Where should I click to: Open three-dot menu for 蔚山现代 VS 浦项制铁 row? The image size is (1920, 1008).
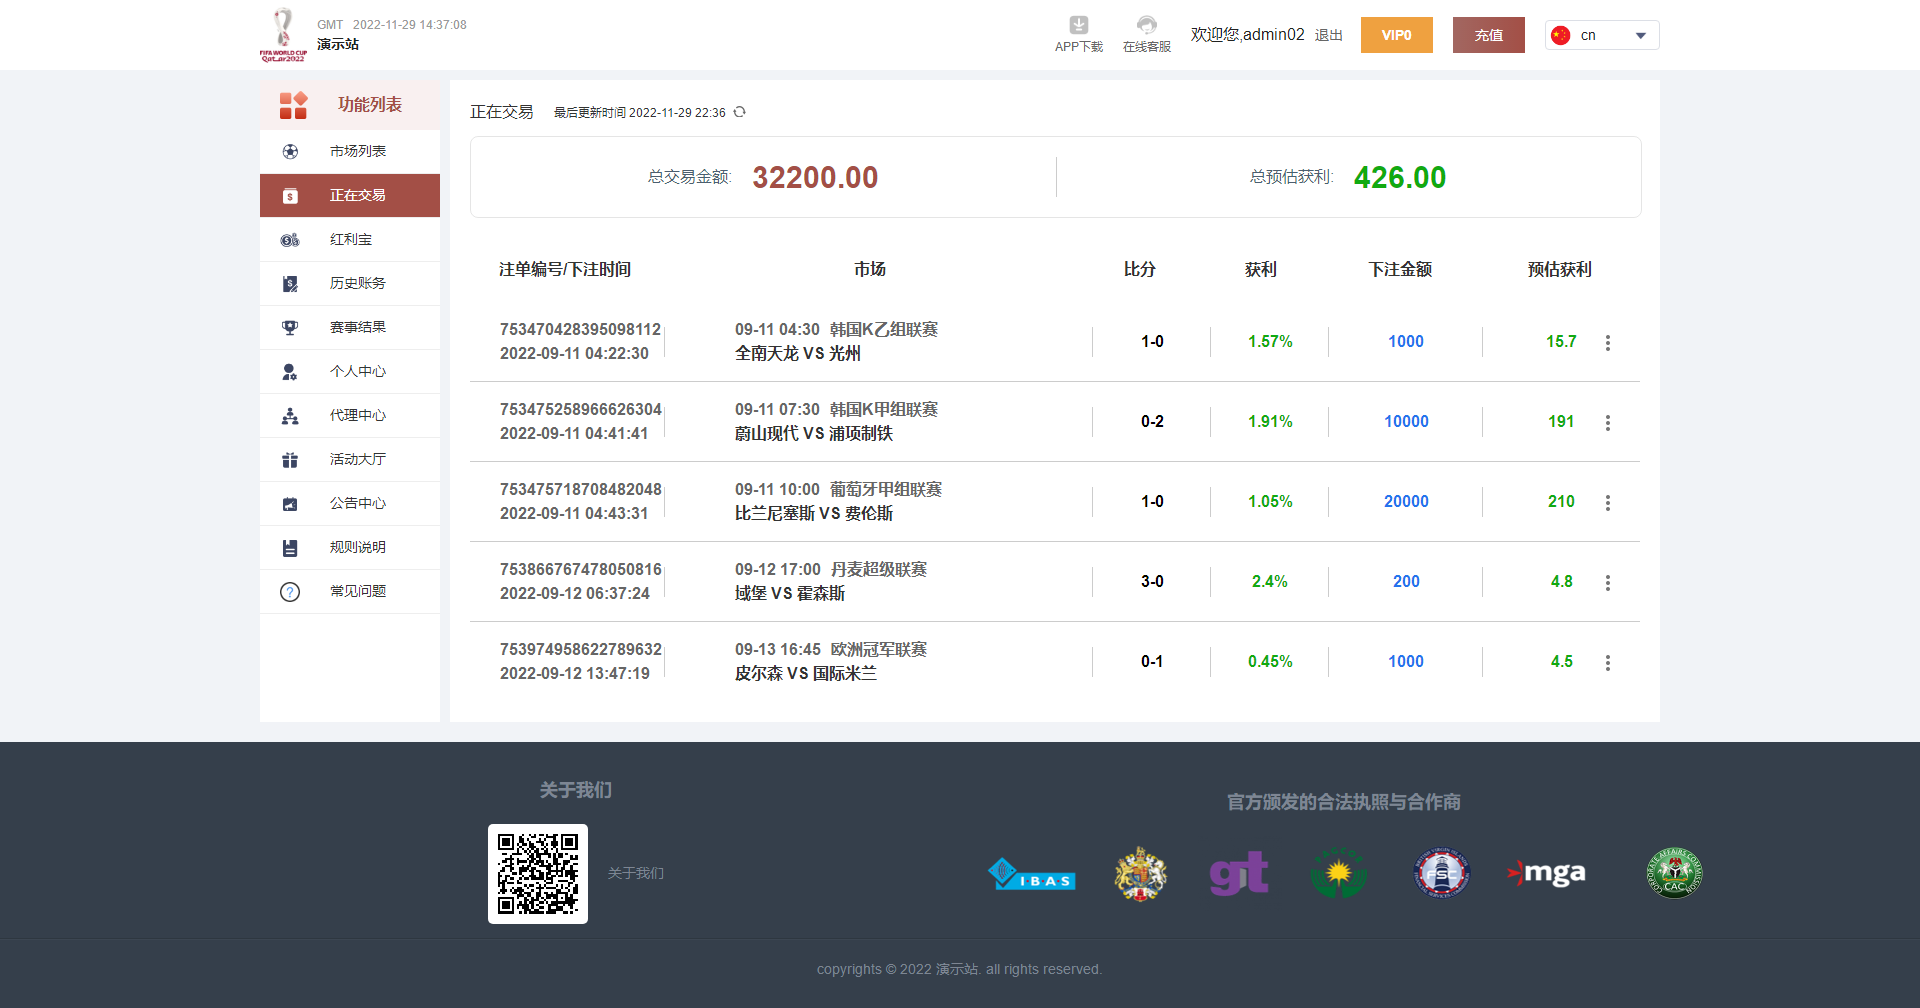coord(1608,422)
